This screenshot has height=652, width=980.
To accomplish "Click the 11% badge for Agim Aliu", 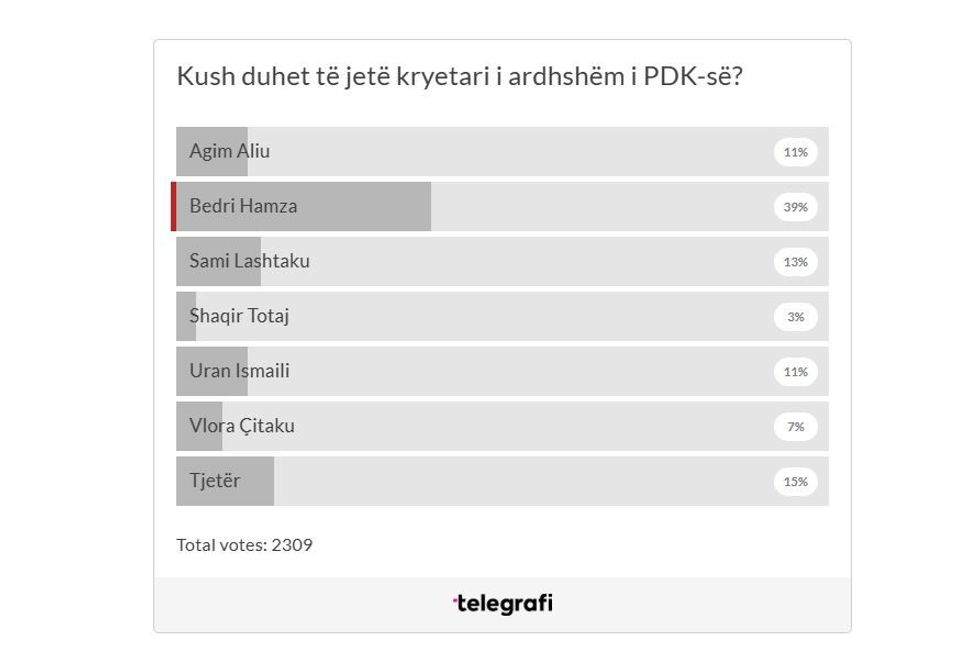I will (795, 153).
